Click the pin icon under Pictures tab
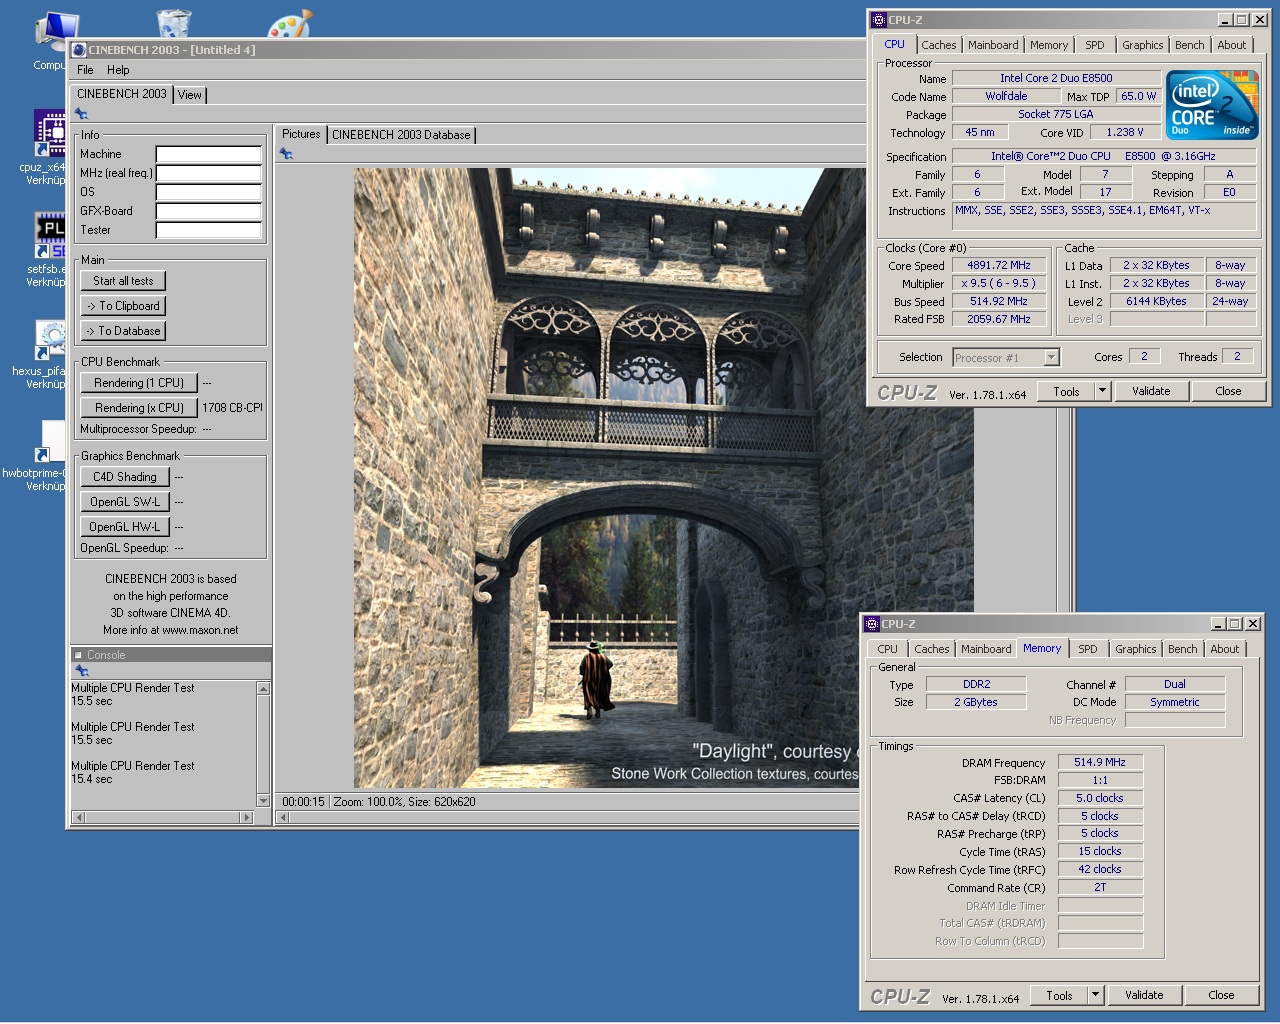Image resolution: width=1280 pixels, height=1024 pixels. 286,153
